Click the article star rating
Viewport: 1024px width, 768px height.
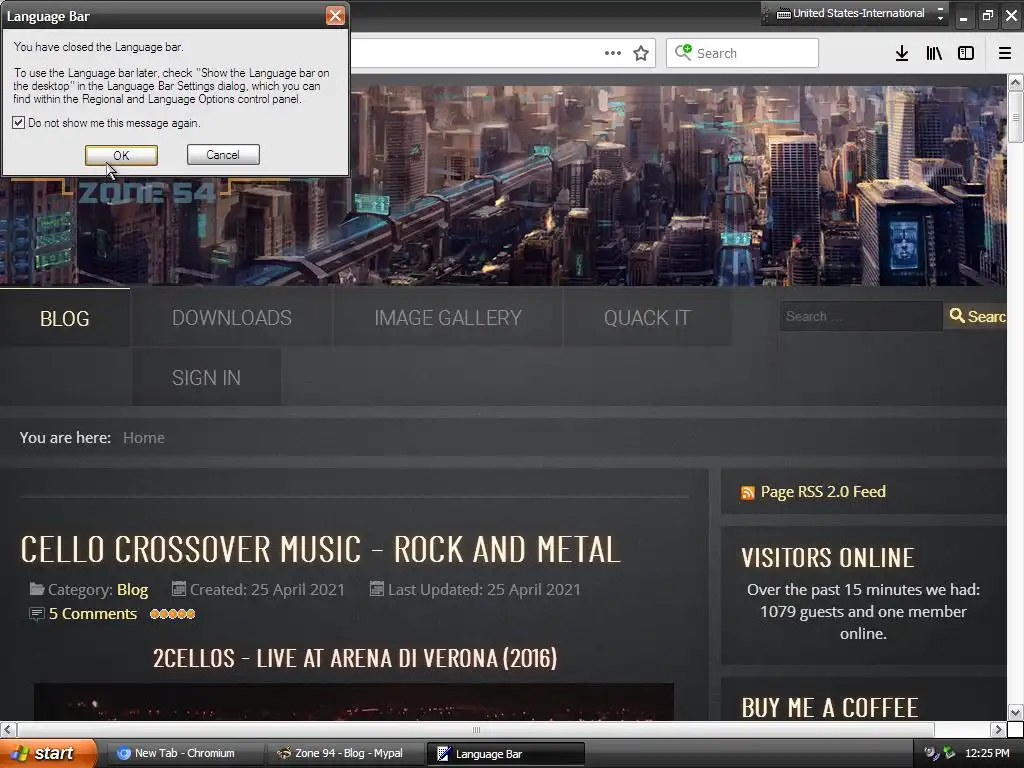tap(172, 614)
